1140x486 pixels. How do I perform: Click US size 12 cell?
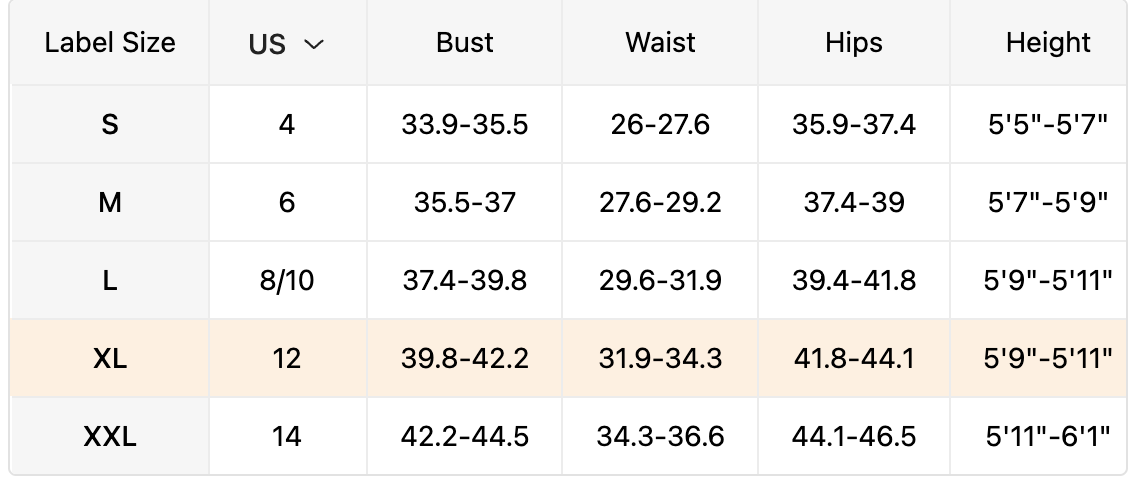(287, 358)
